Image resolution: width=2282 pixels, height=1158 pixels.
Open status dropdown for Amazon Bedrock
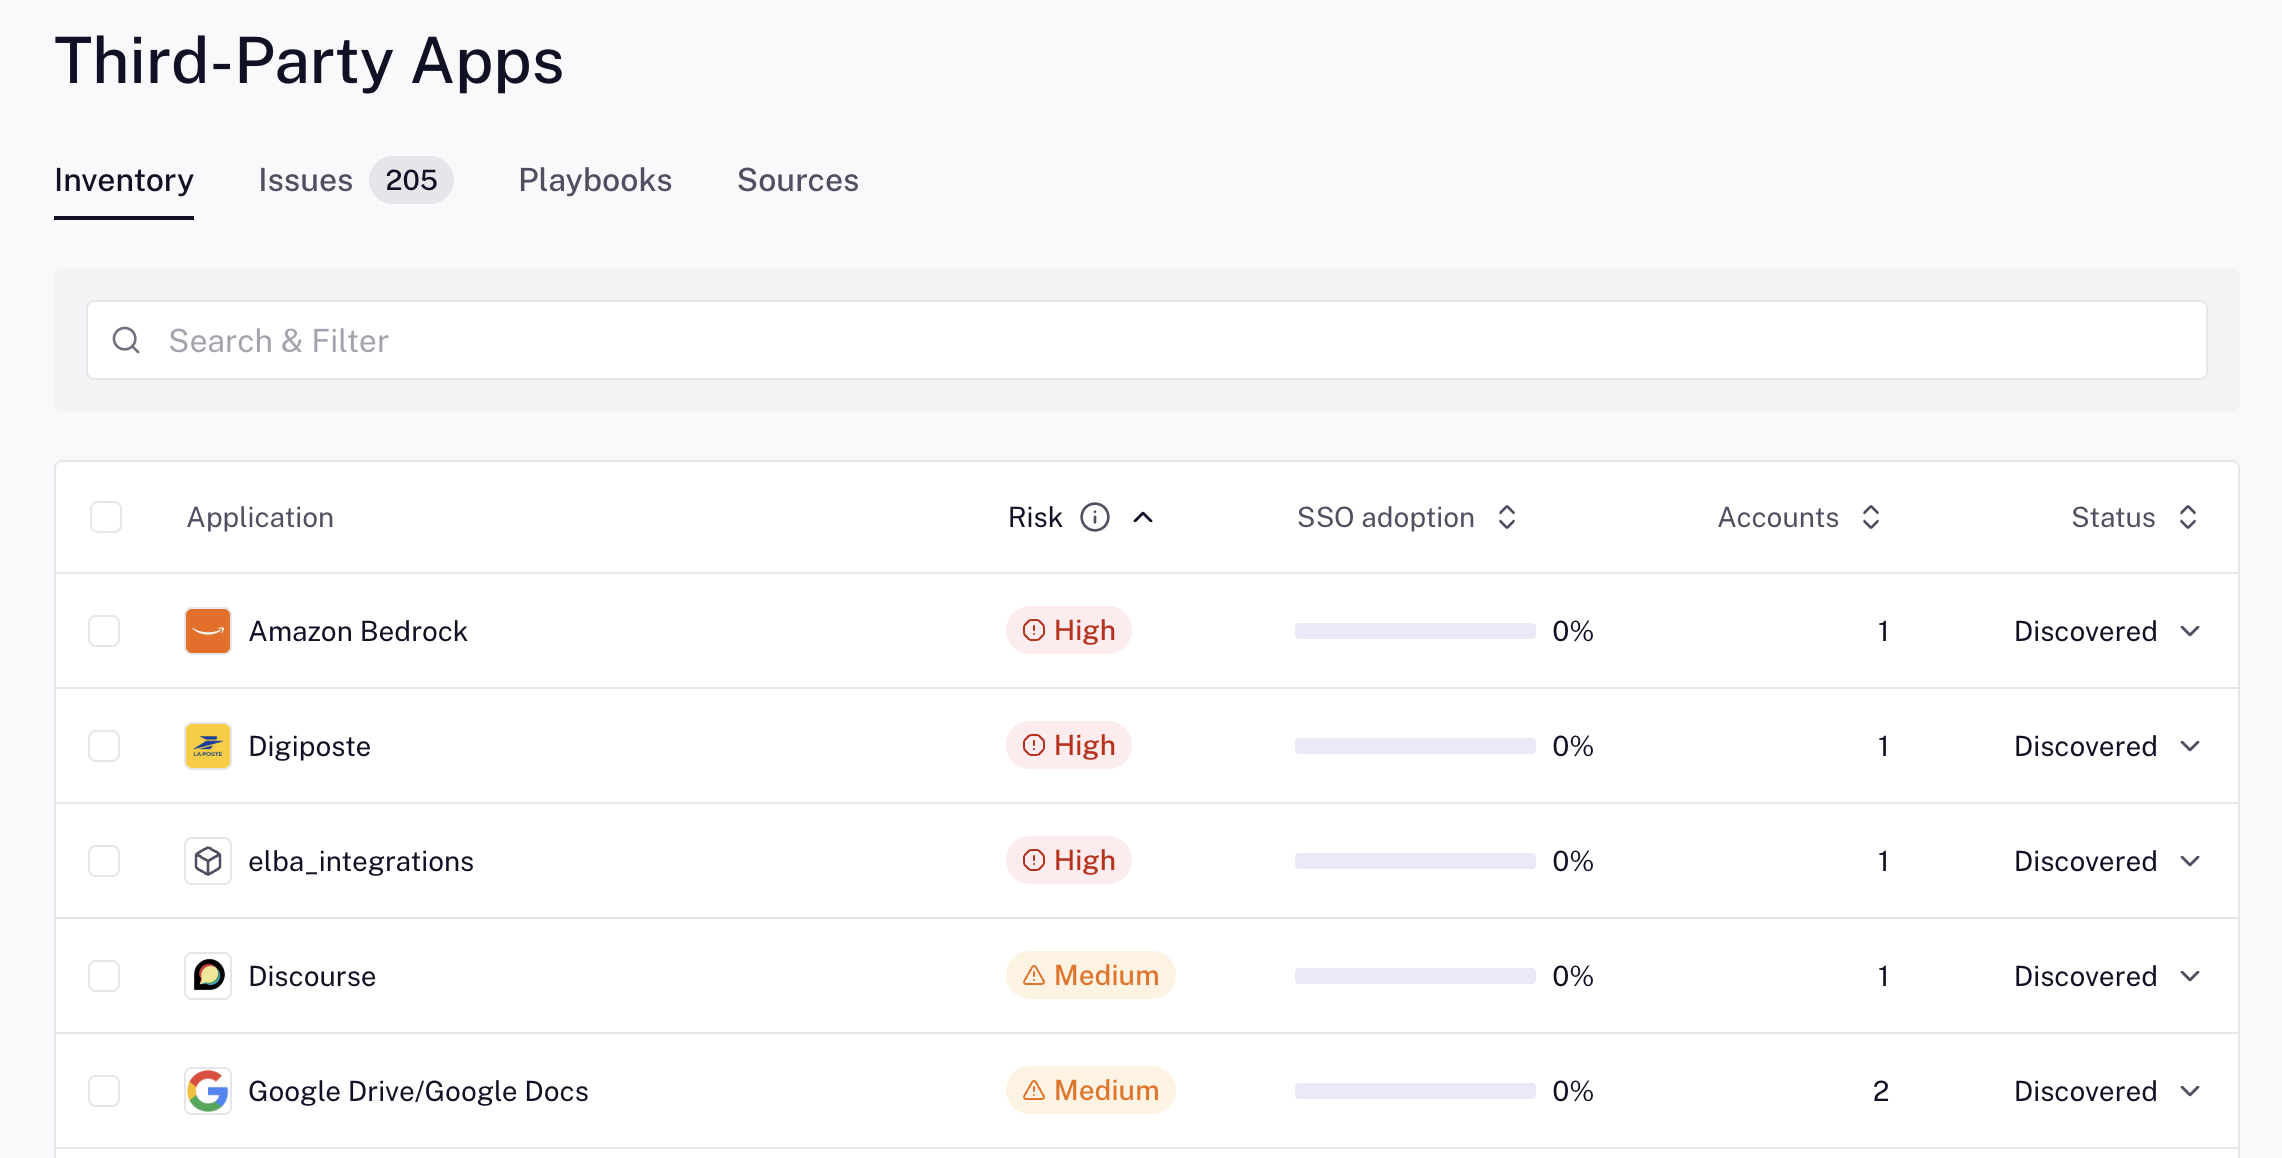click(x=2107, y=631)
